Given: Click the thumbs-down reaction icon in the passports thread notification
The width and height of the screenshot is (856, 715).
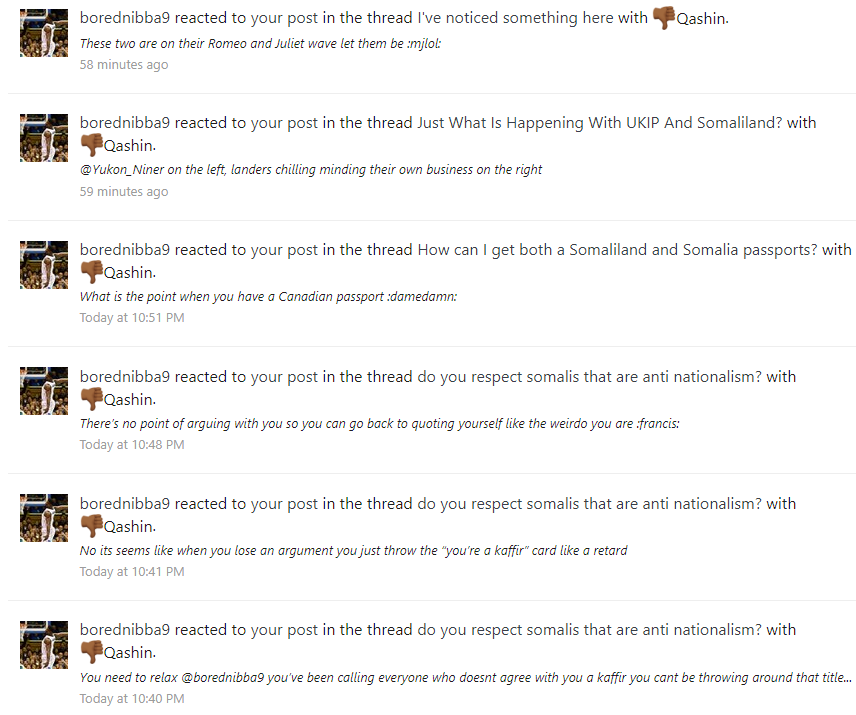Looking at the screenshot, I should pos(91,272).
